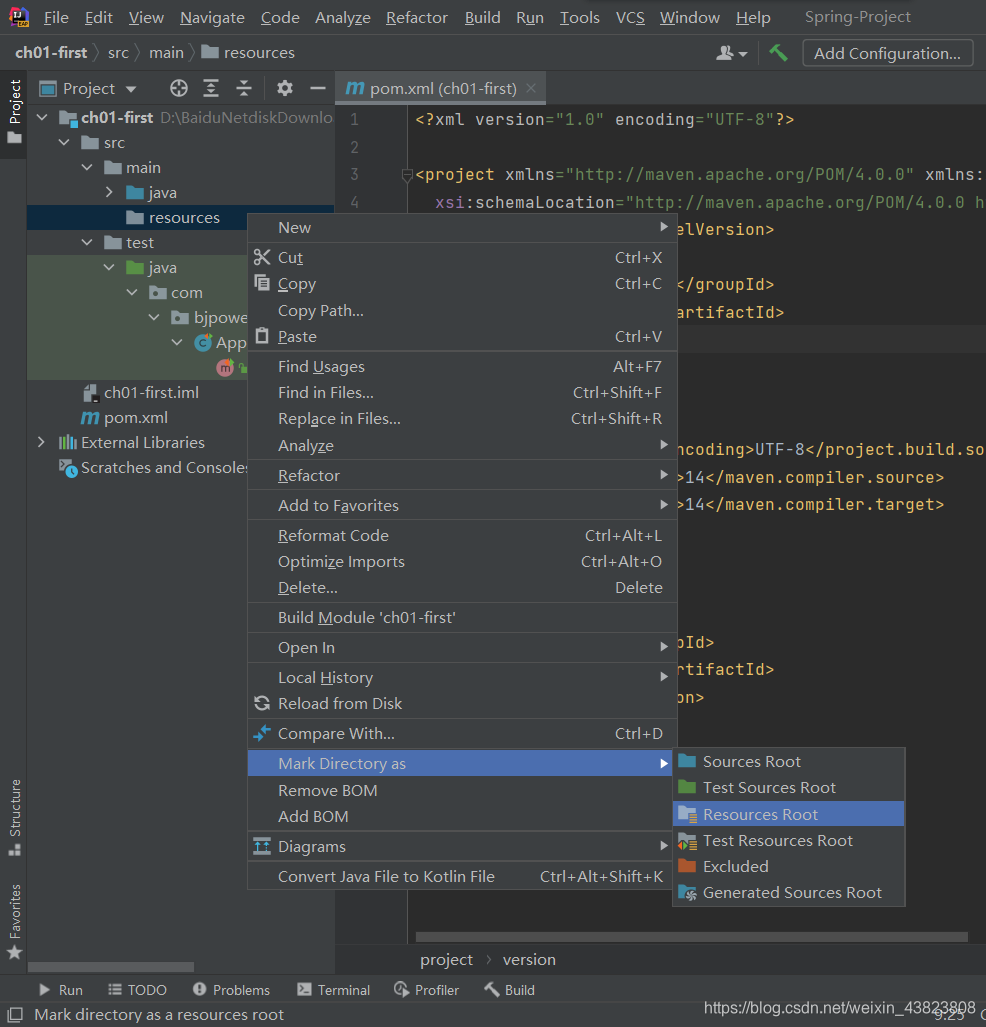Select Resources Root from submenu

pyautogui.click(x=760, y=814)
